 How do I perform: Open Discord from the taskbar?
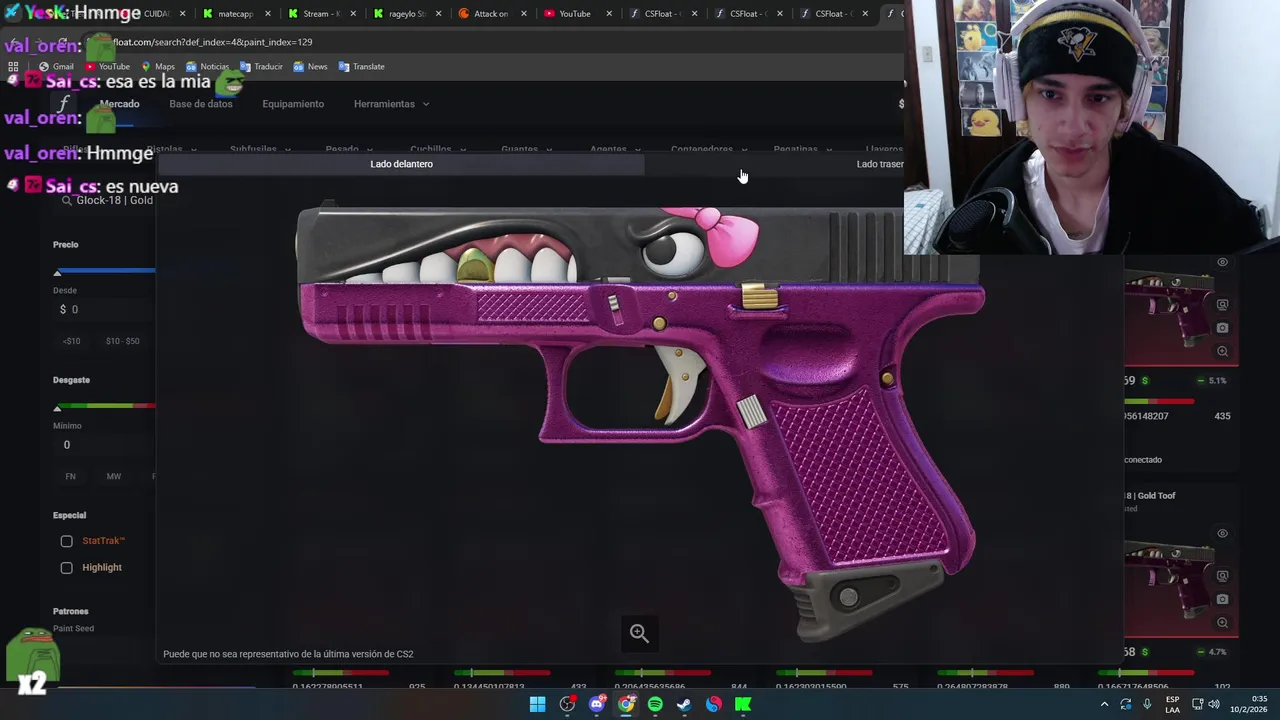(597, 704)
